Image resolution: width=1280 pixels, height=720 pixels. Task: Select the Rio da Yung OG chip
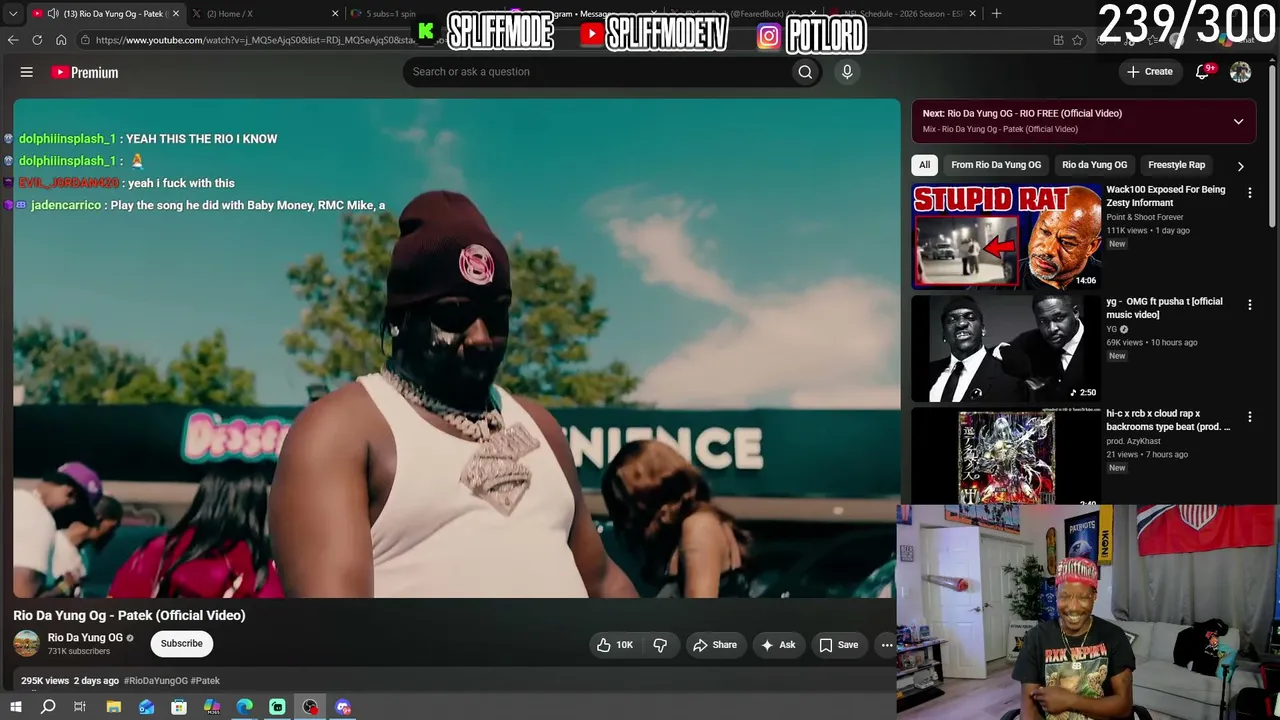(x=1094, y=165)
